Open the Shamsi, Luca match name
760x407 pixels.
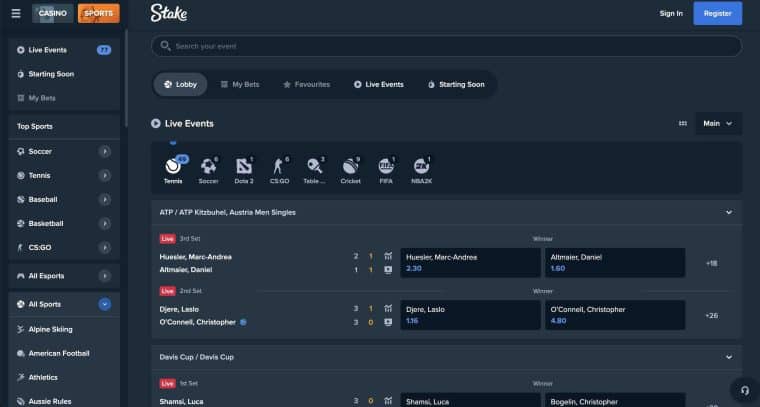click(x=181, y=402)
